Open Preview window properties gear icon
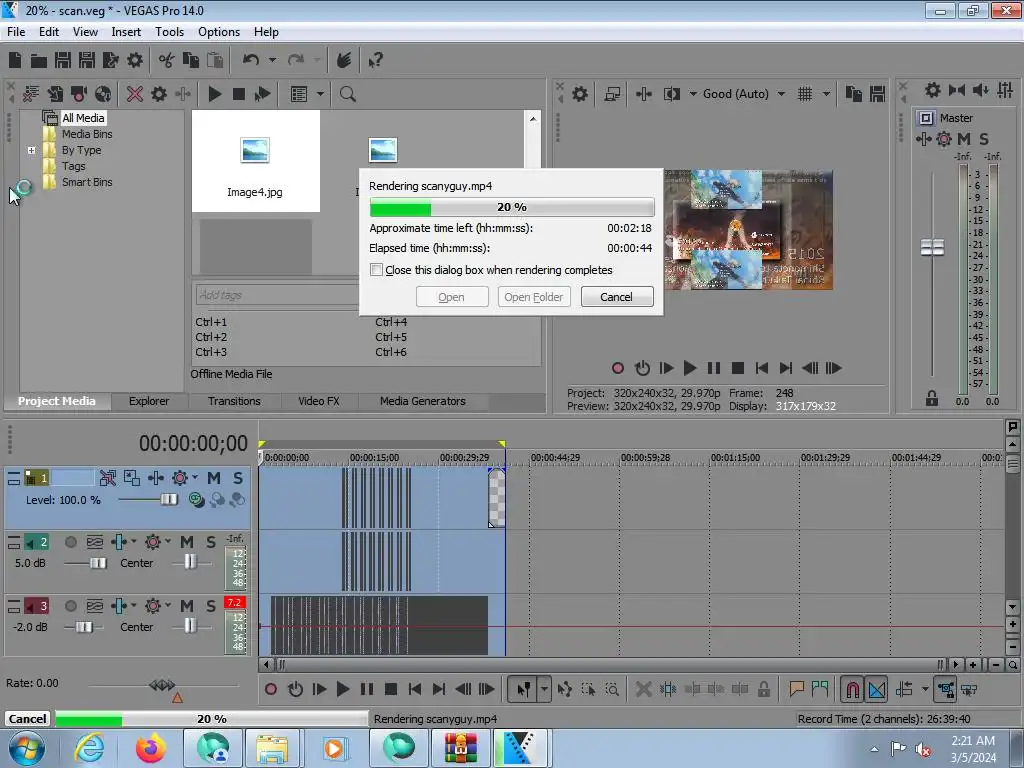The width and height of the screenshot is (1024, 768). pyautogui.click(x=579, y=94)
